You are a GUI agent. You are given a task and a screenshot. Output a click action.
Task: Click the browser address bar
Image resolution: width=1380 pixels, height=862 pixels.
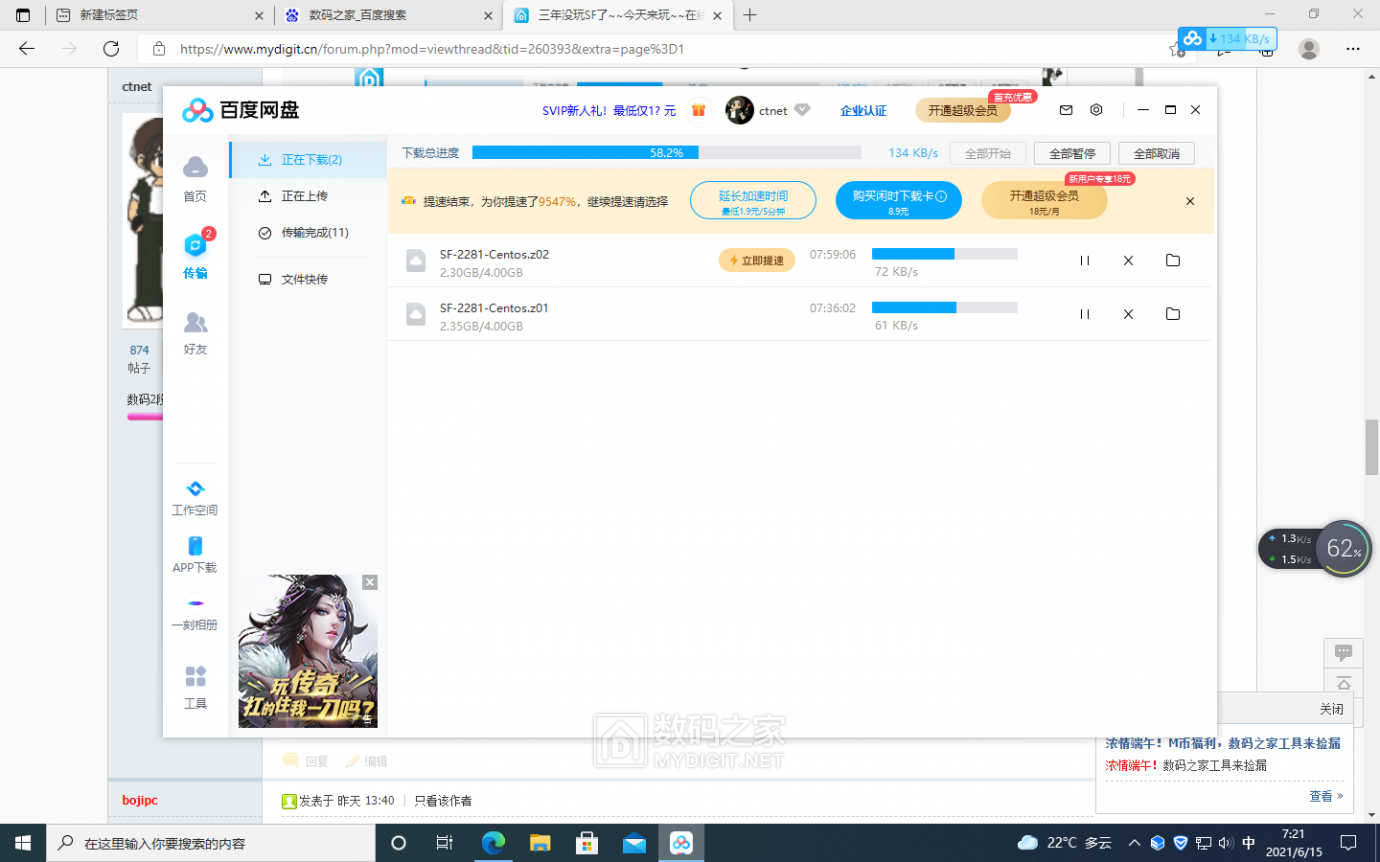click(x=660, y=48)
